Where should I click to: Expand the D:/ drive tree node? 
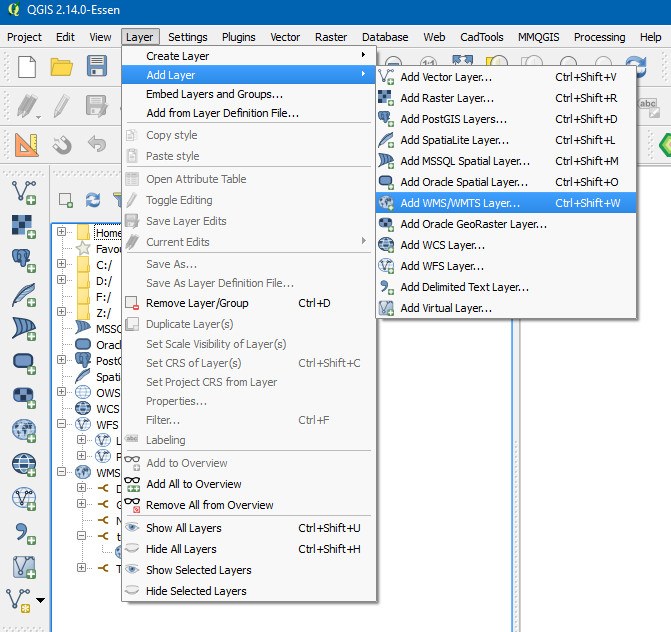62,279
